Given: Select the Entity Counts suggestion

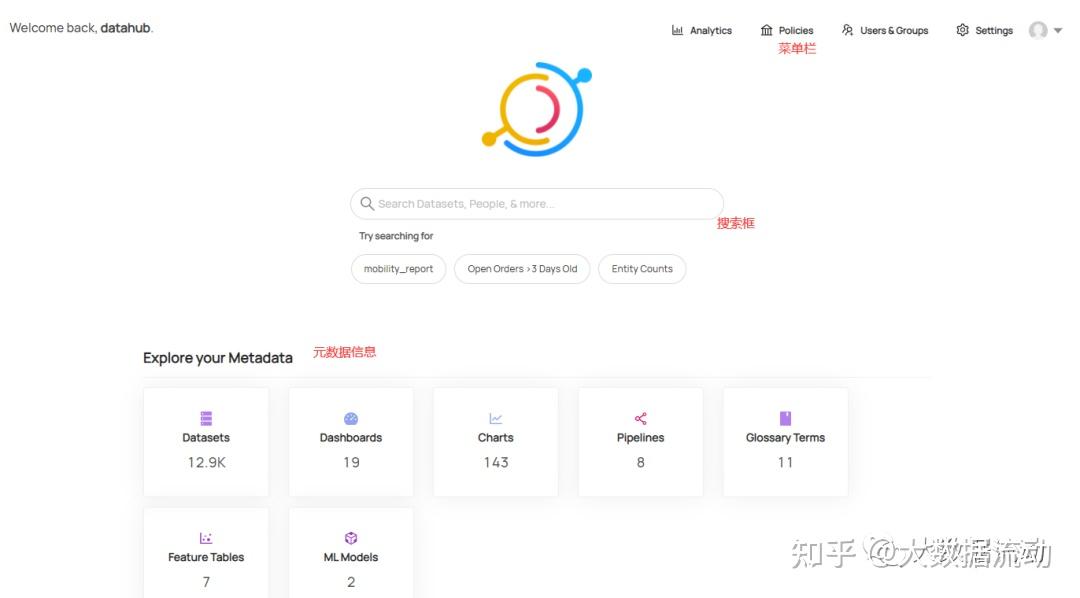Looking at the screenshot, I should click(642, 269).
